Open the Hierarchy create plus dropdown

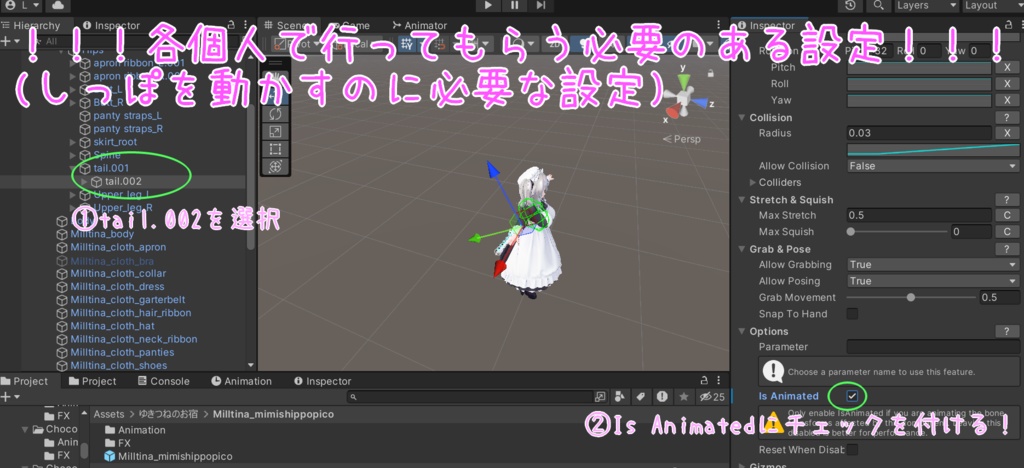click(10, 40)
